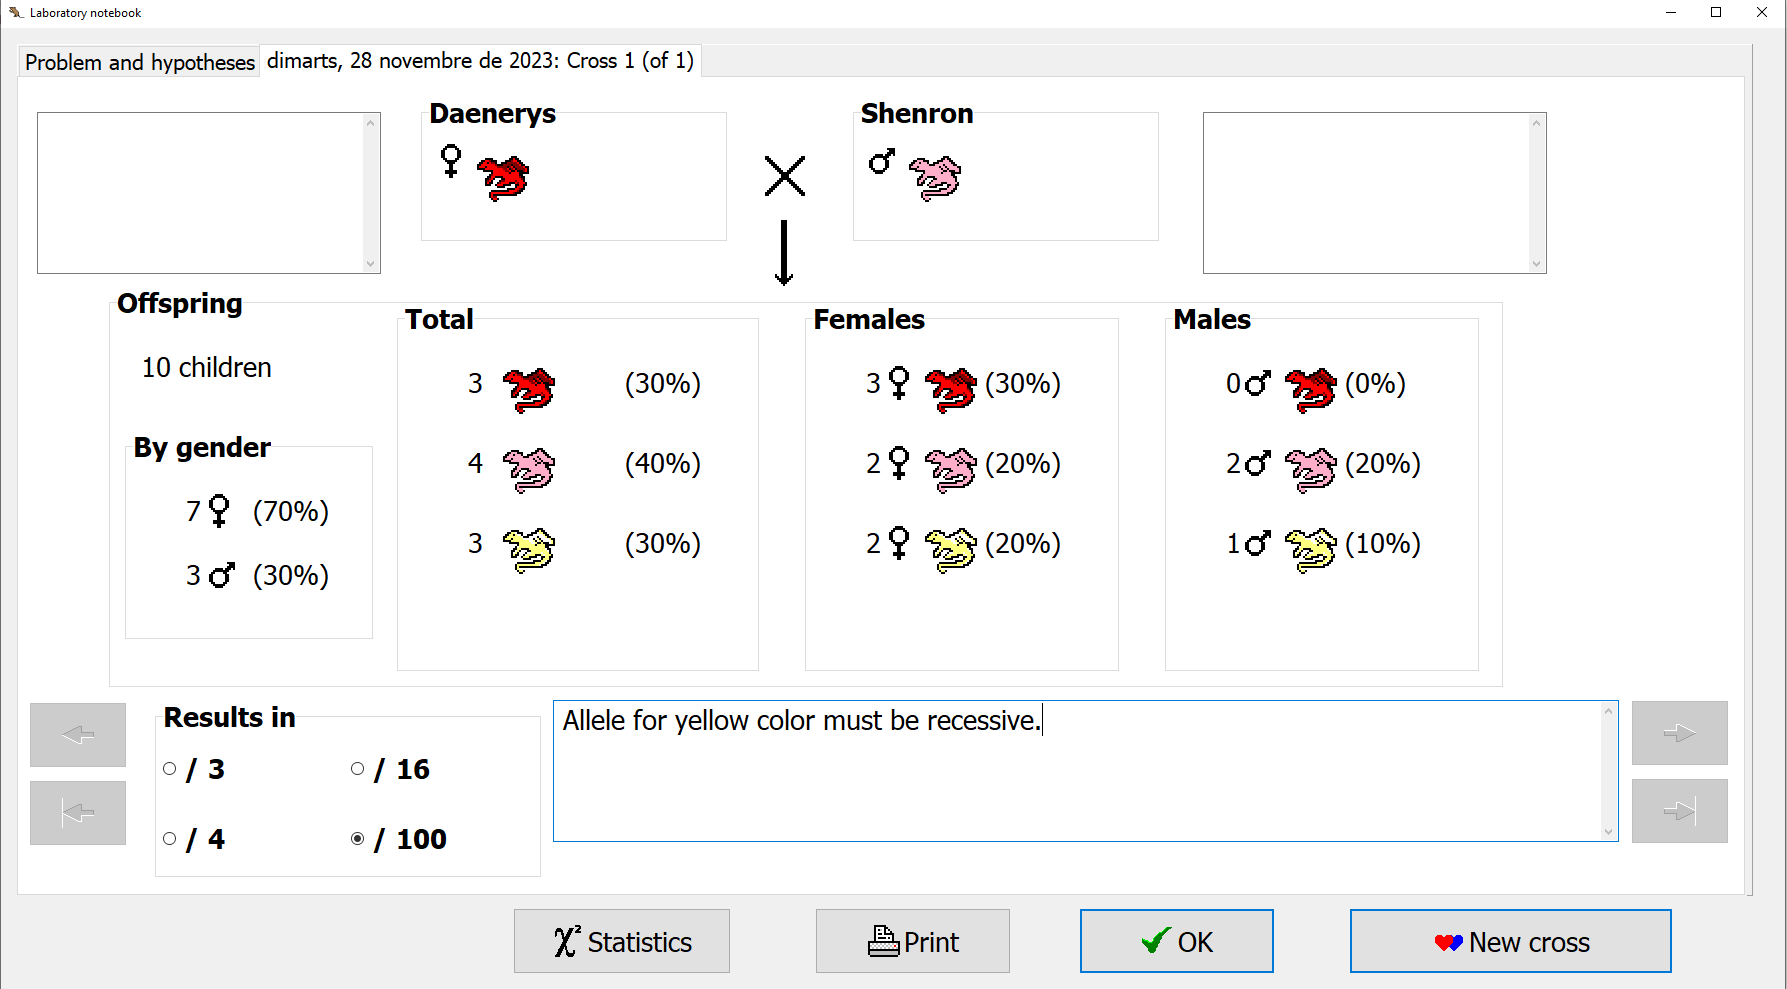Jump to the first cross arrow
The height and width of the screenshot is (989, 1787).
(78, 813)
